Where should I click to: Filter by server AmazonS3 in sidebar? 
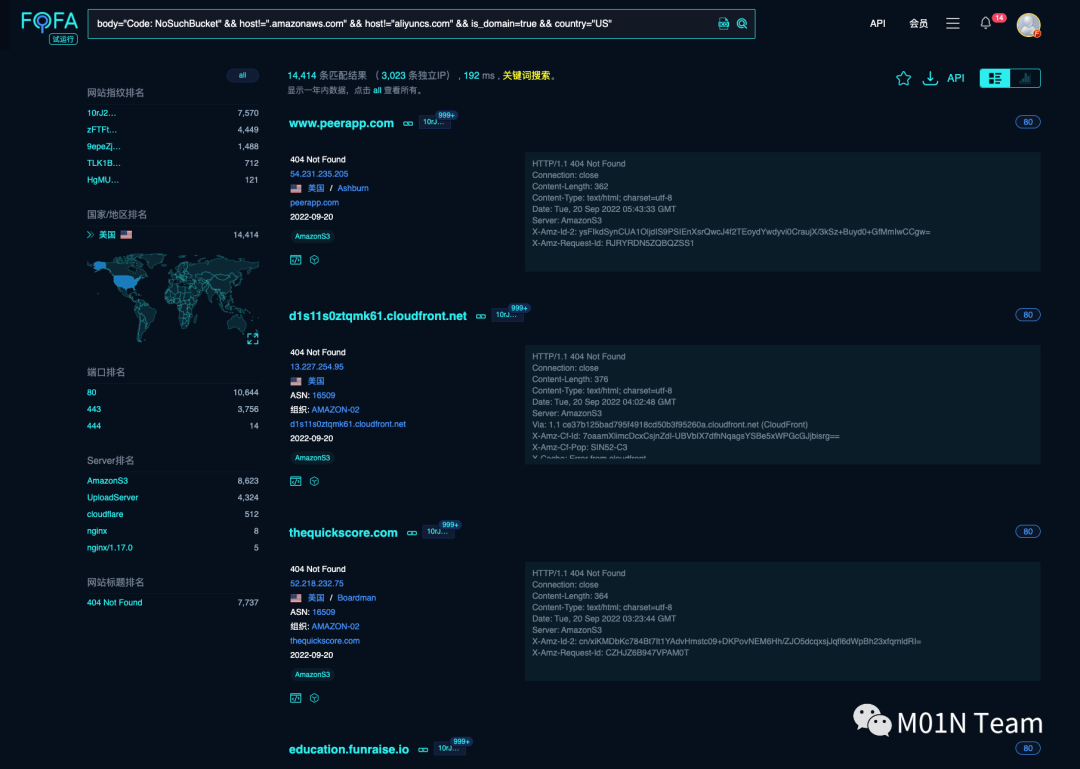[107, 481]
